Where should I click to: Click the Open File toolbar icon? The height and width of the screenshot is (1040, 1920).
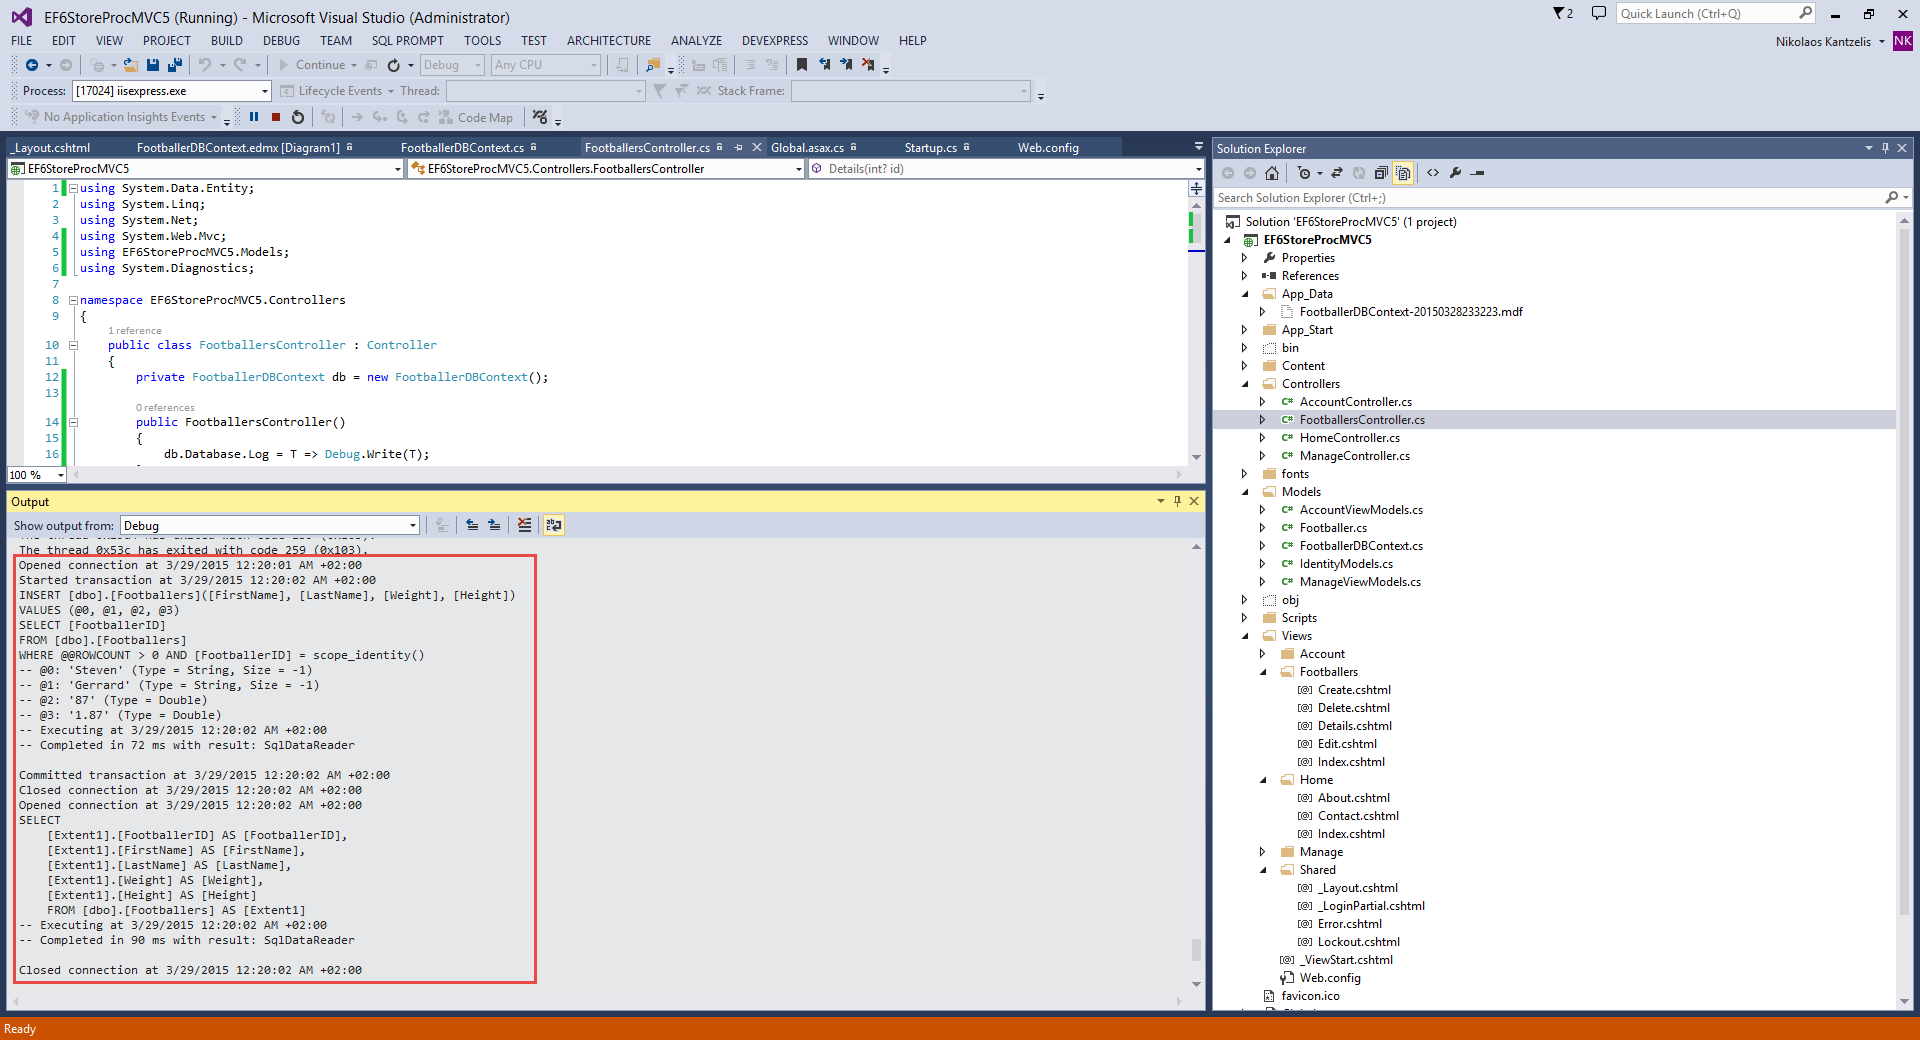[x=130, y=65]
